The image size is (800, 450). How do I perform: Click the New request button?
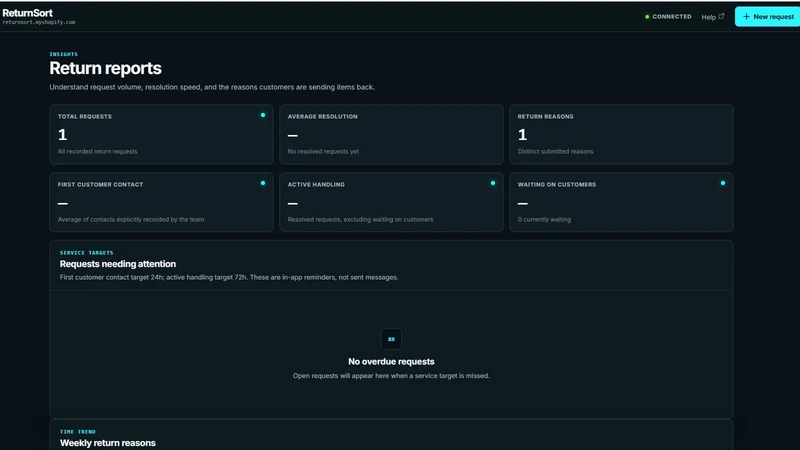click(767, 17)
